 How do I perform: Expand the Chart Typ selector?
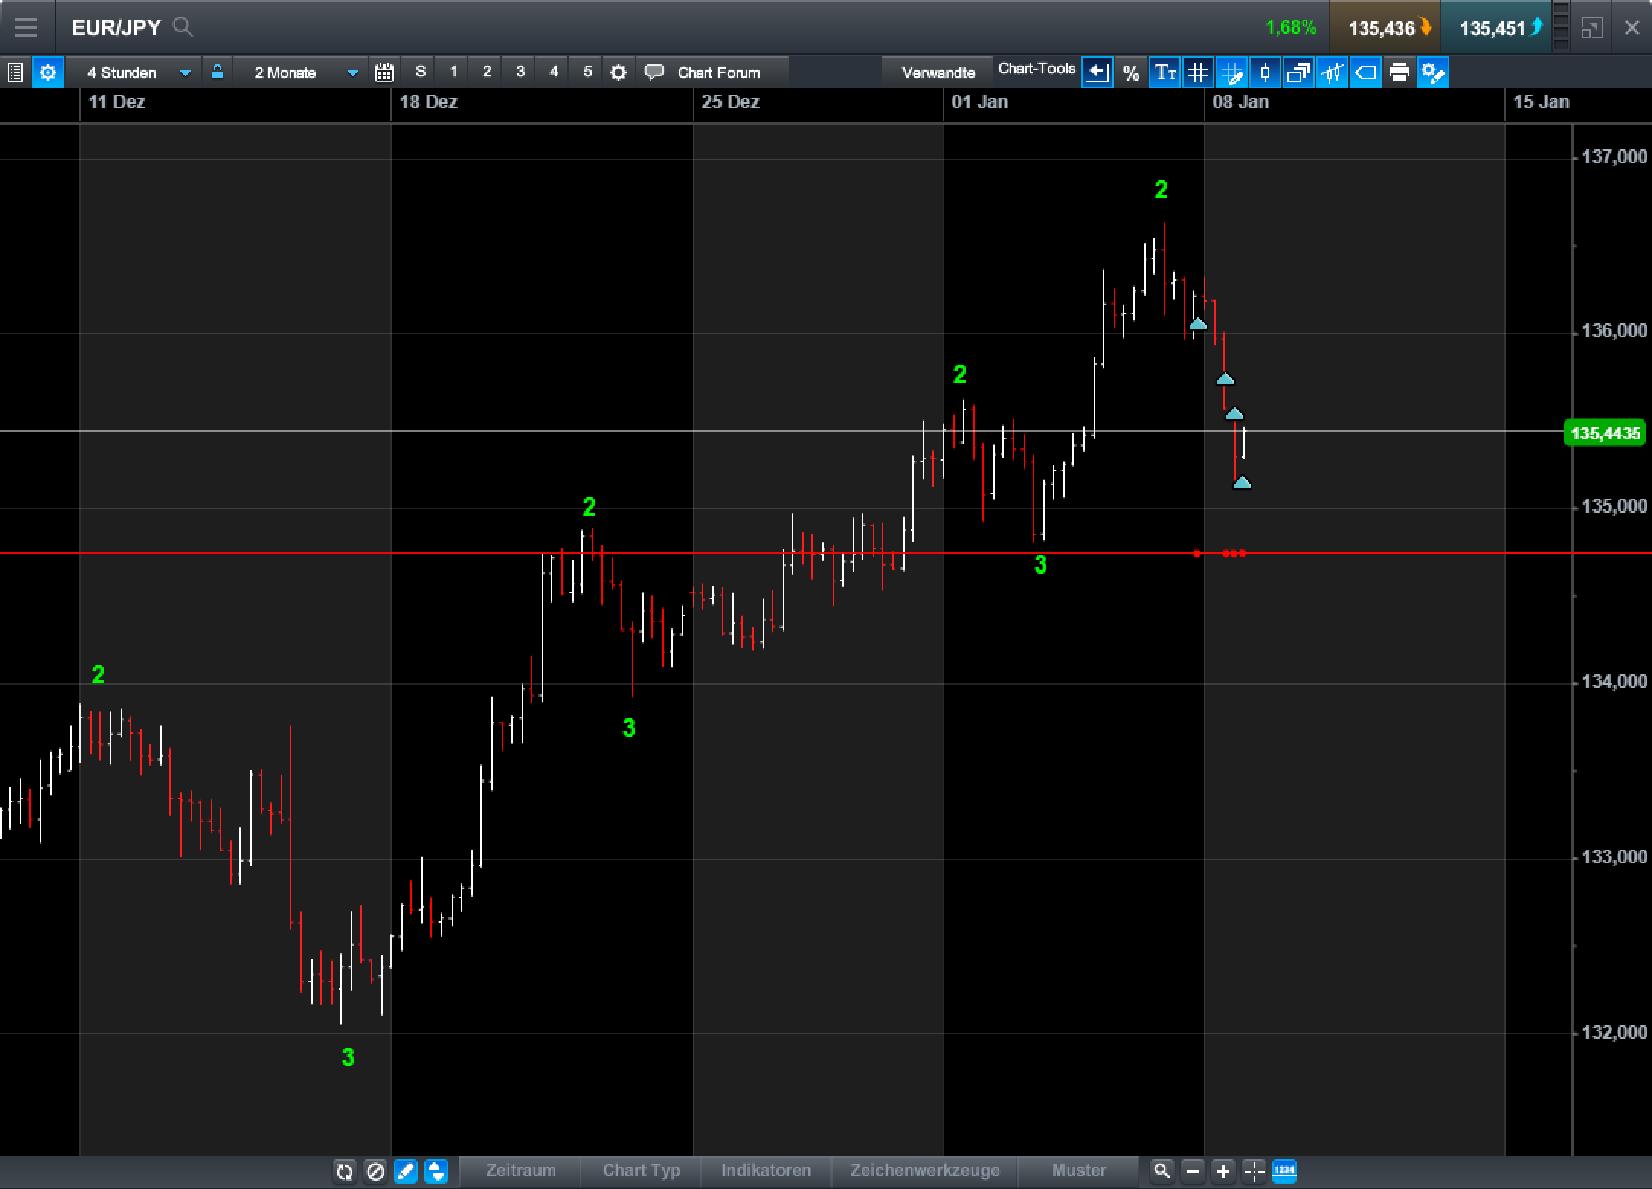(x=640, y=1170)
